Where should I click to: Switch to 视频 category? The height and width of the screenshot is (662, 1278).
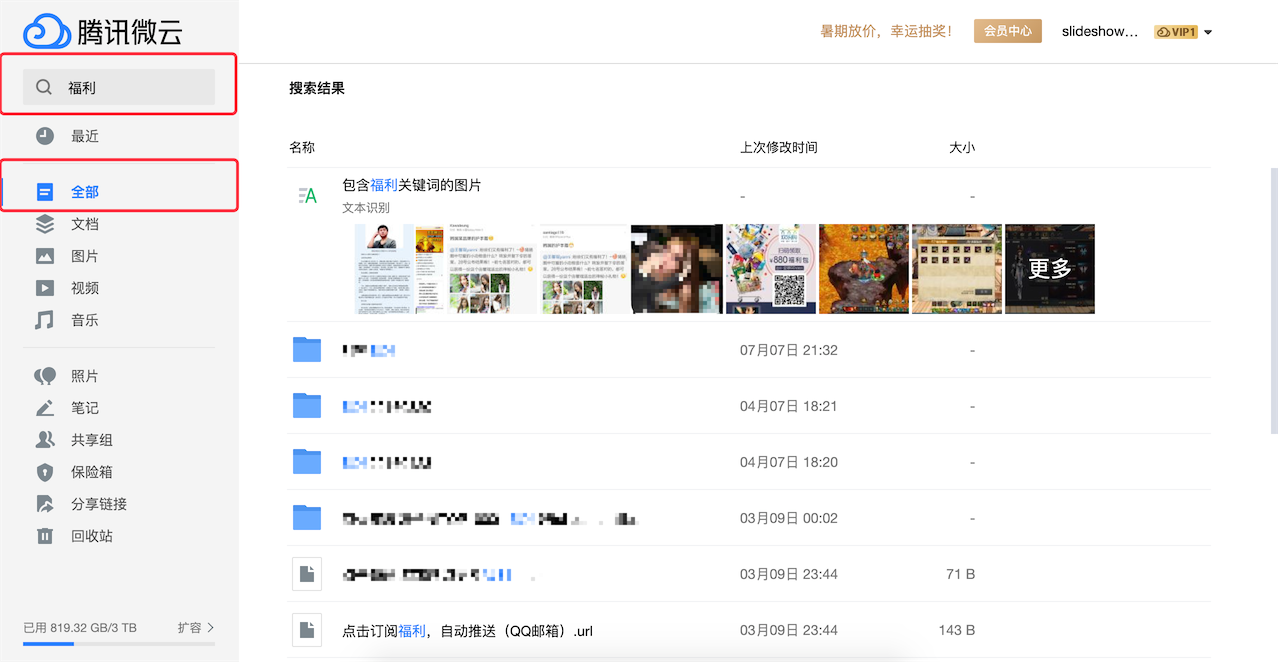pos(85,288)
